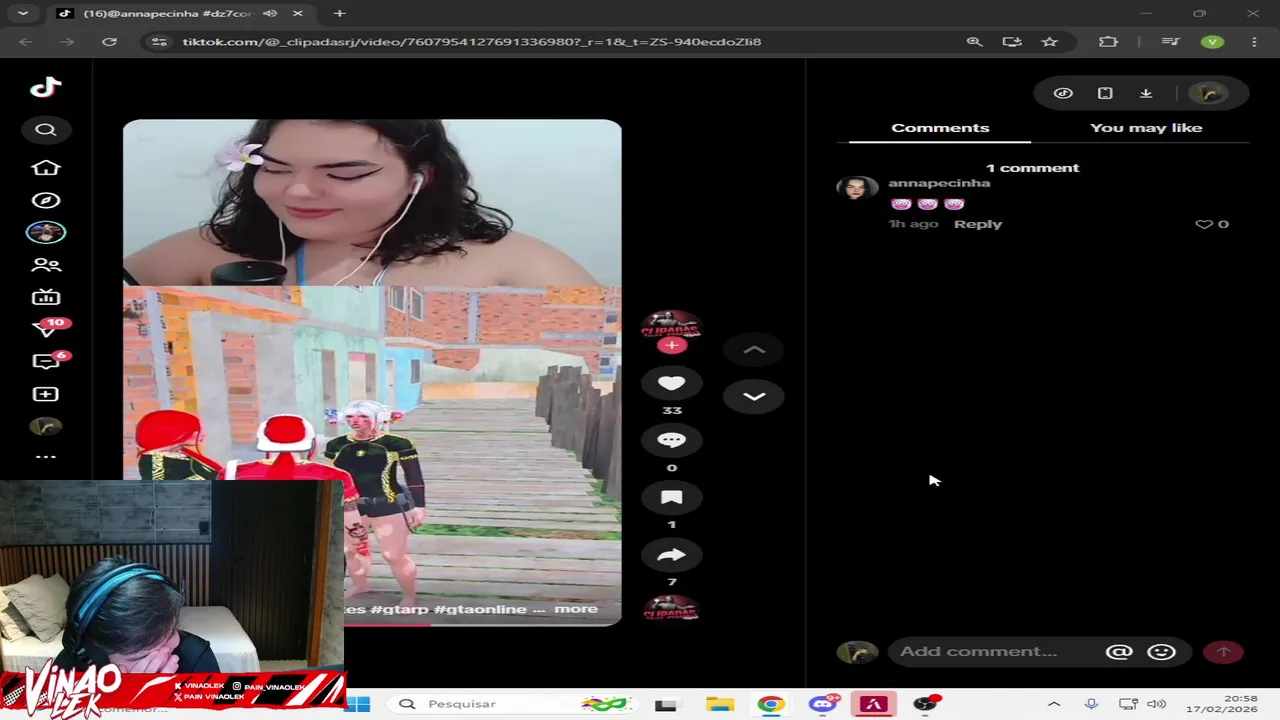The image size is (1280, 720).
Task: Open the annapecinha commenter username
Action: point(939,183)
